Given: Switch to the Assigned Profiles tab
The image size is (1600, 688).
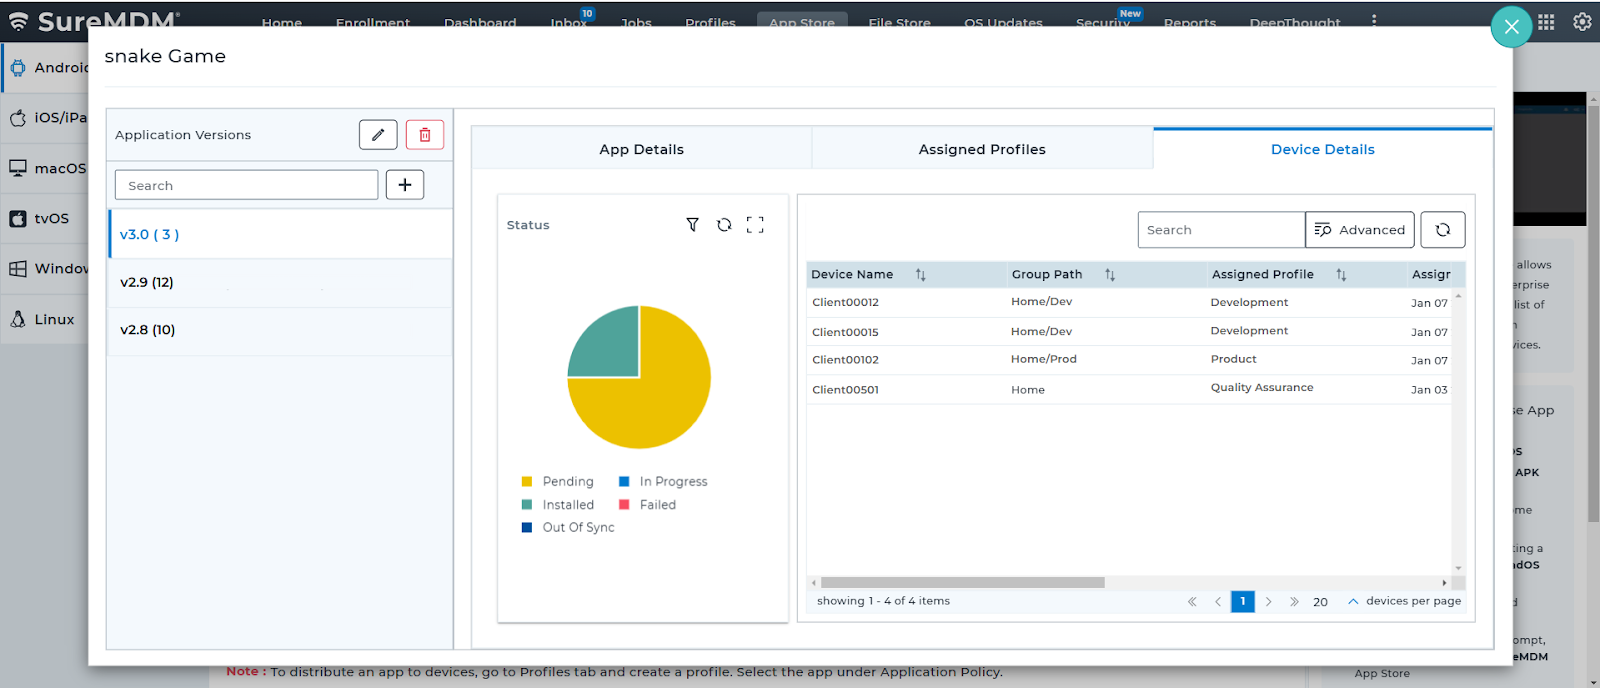Looking at the screenshot, I should [x=982, y=149].
